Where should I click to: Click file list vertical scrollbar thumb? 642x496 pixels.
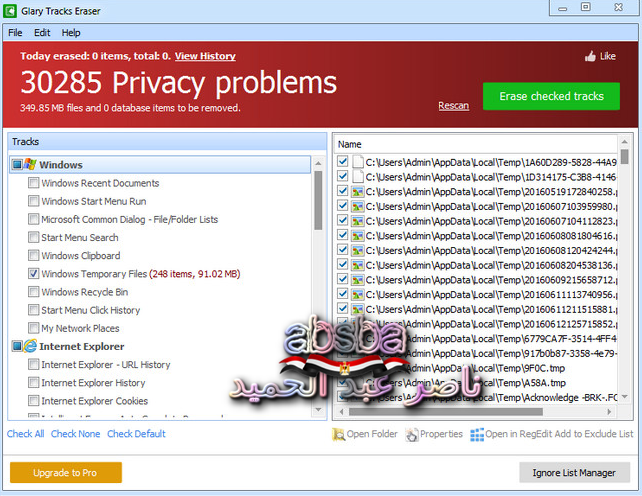[x=624, y=157]
